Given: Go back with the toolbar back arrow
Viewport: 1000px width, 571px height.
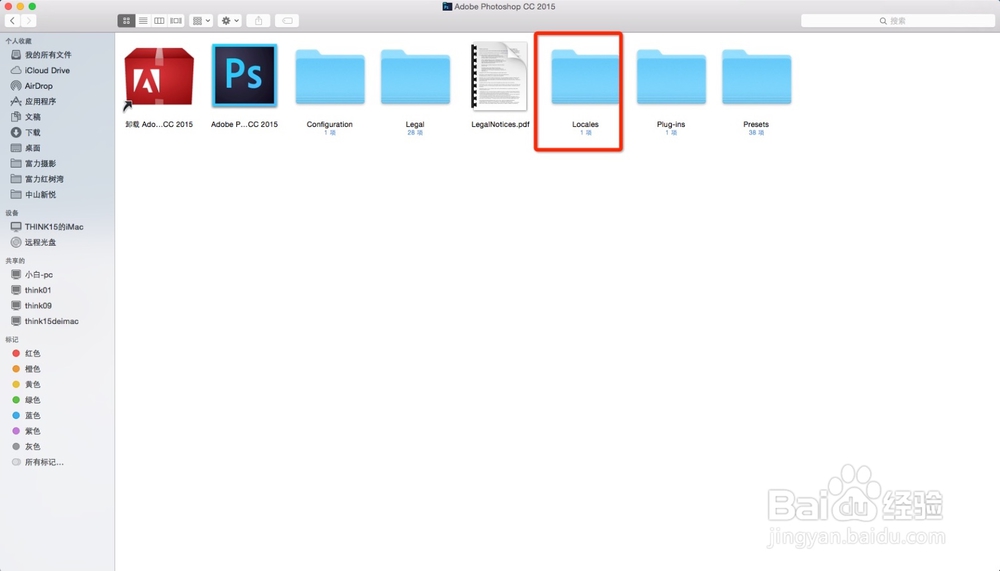Looking at the screenshot, I should [x=13, y=21].
